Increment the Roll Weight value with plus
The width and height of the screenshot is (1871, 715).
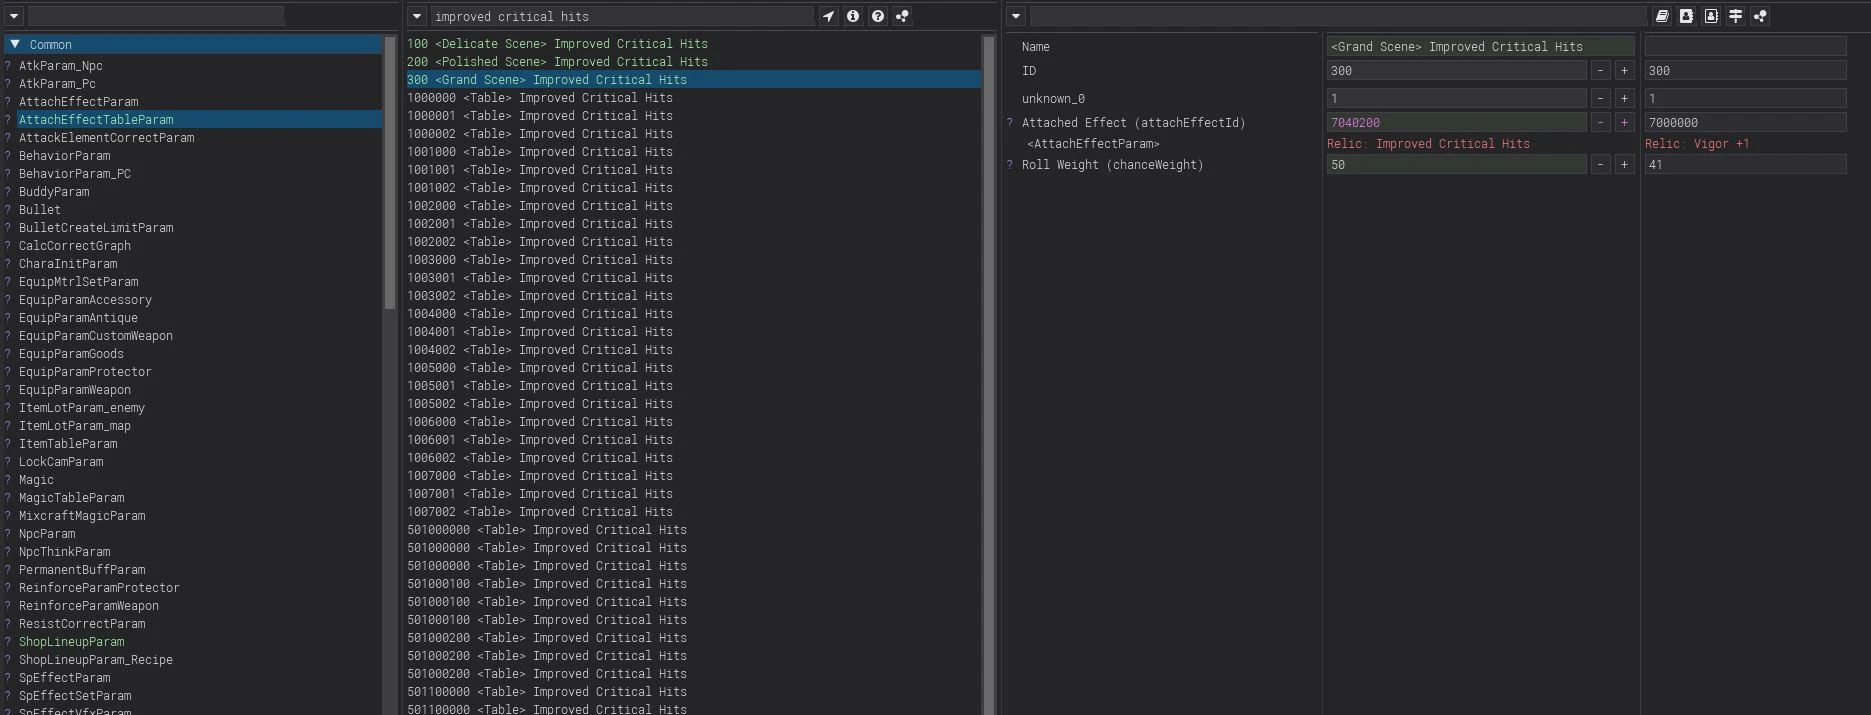pos(1624,165)
